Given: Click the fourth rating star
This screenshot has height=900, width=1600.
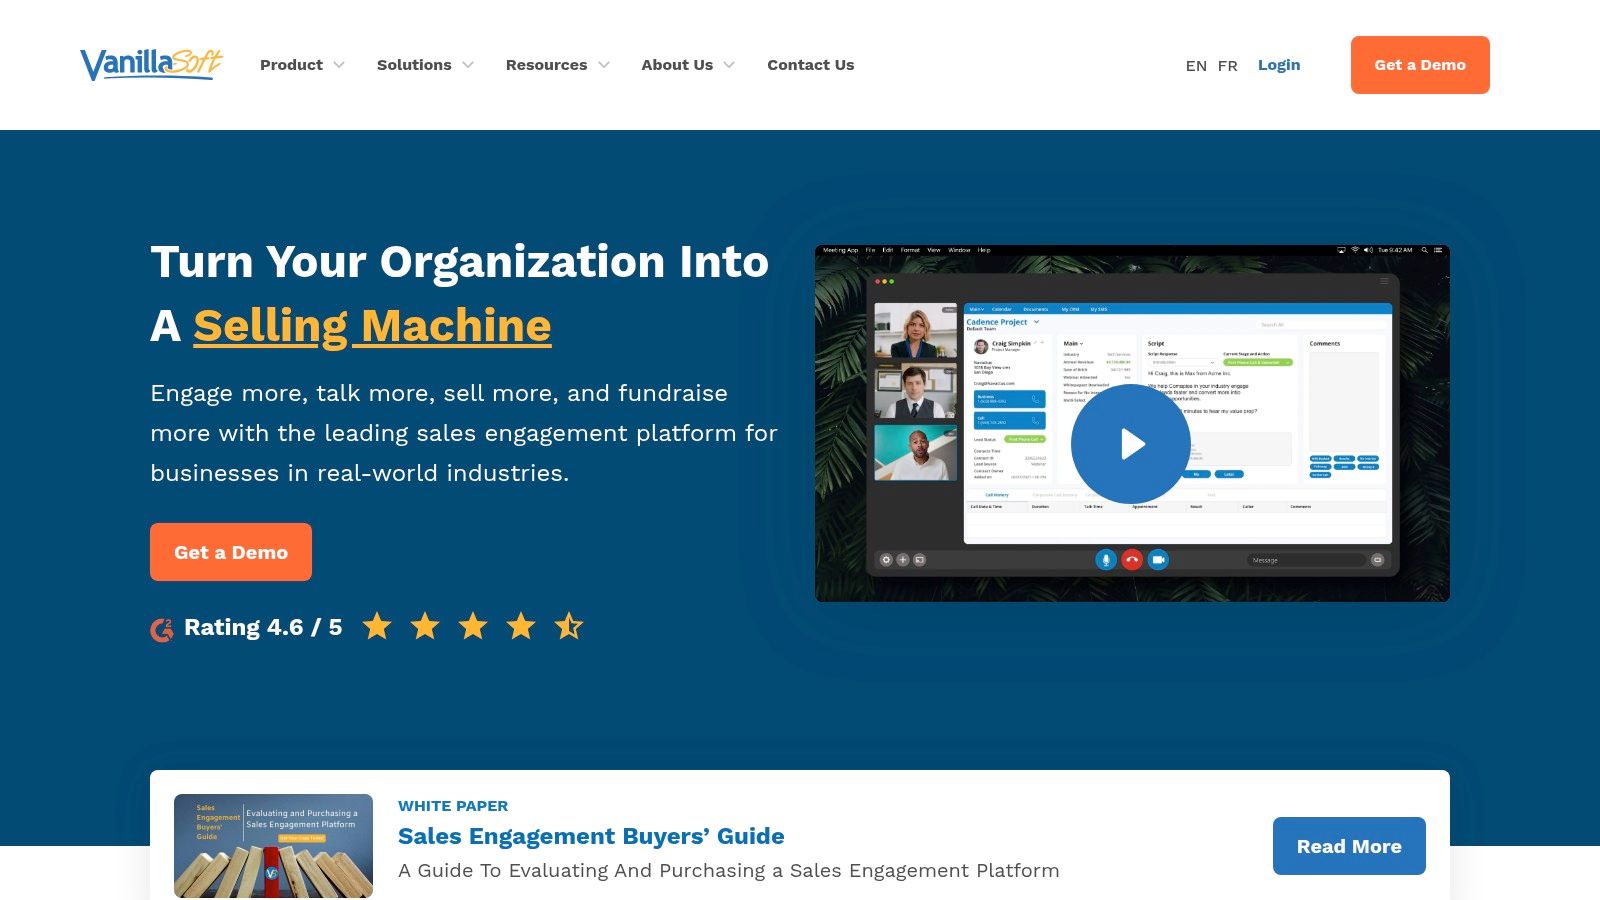Looking at the screenshot, I should click(521, 627).
